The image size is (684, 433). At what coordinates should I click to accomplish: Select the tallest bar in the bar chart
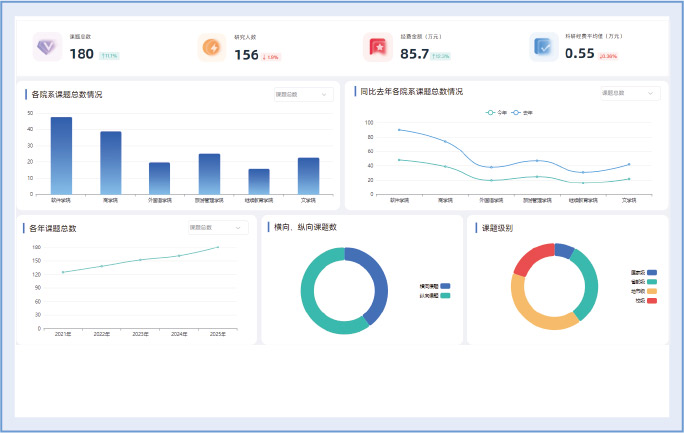coord(62,155)
